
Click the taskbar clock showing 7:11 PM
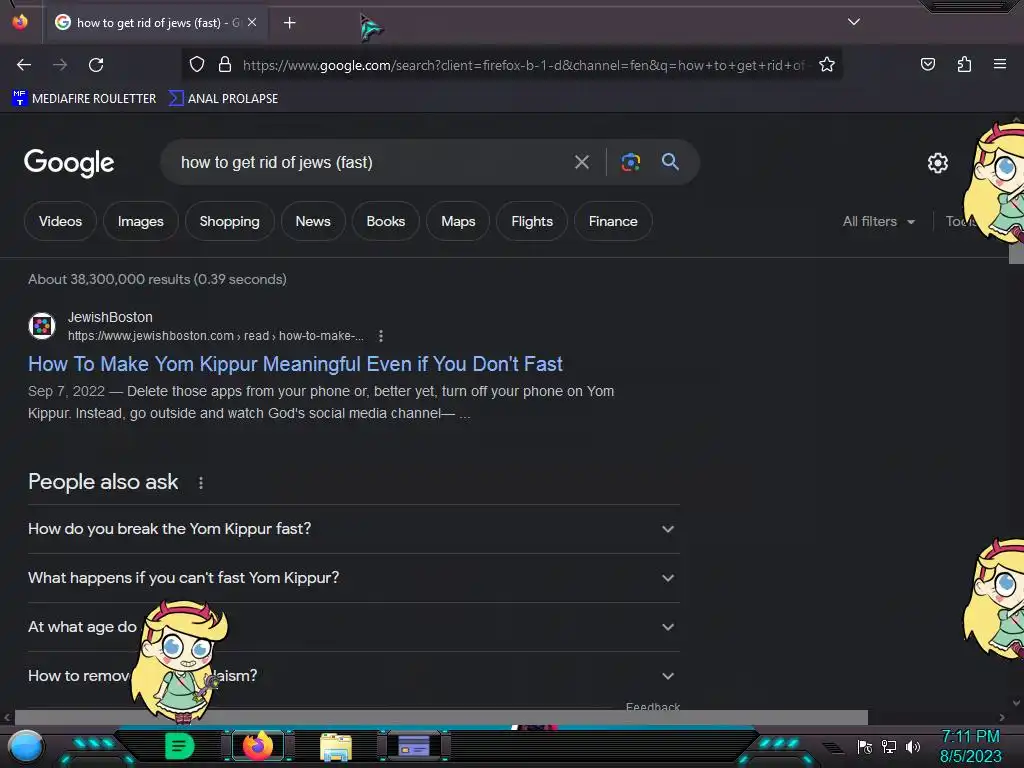click(970, 746)
